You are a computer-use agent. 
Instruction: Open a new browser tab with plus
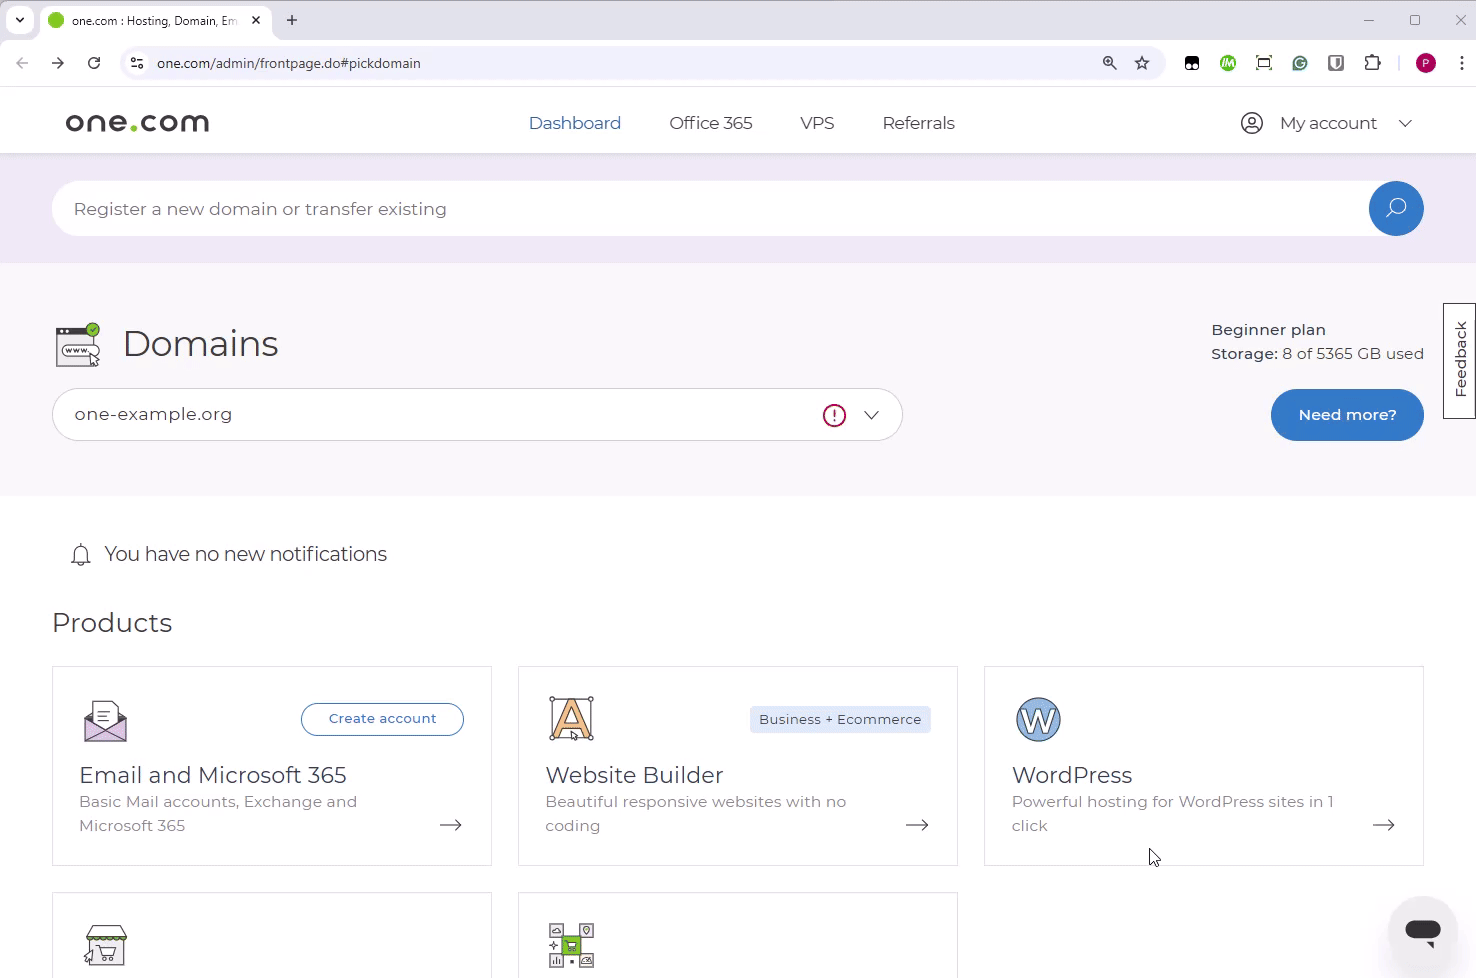click(x=292, y=20)
